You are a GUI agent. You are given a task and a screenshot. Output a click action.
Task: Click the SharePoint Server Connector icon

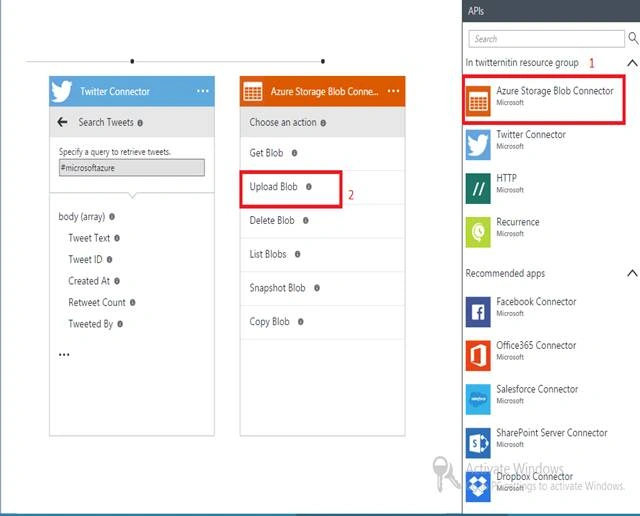pos(478,443)
